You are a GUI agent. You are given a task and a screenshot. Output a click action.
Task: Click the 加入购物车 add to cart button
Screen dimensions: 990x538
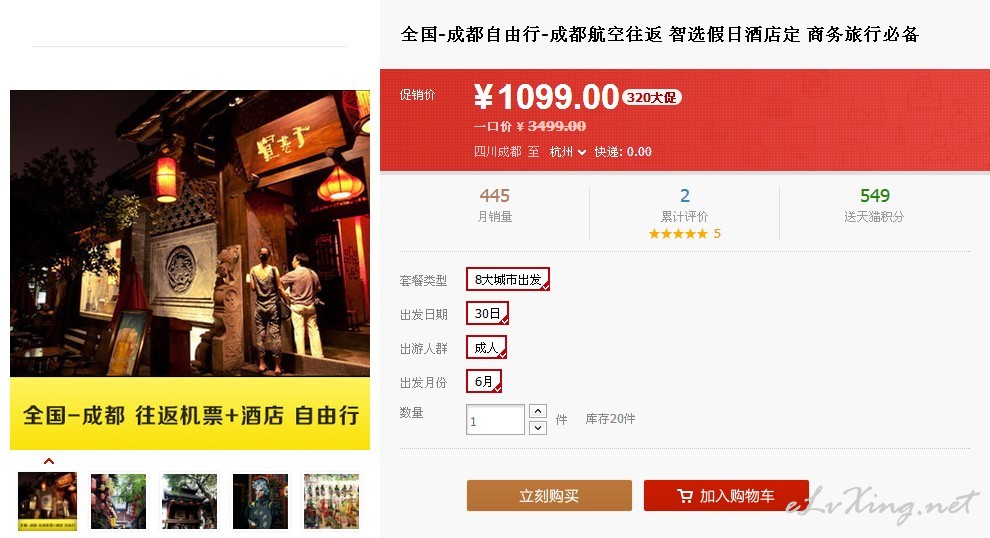point(726,496)
